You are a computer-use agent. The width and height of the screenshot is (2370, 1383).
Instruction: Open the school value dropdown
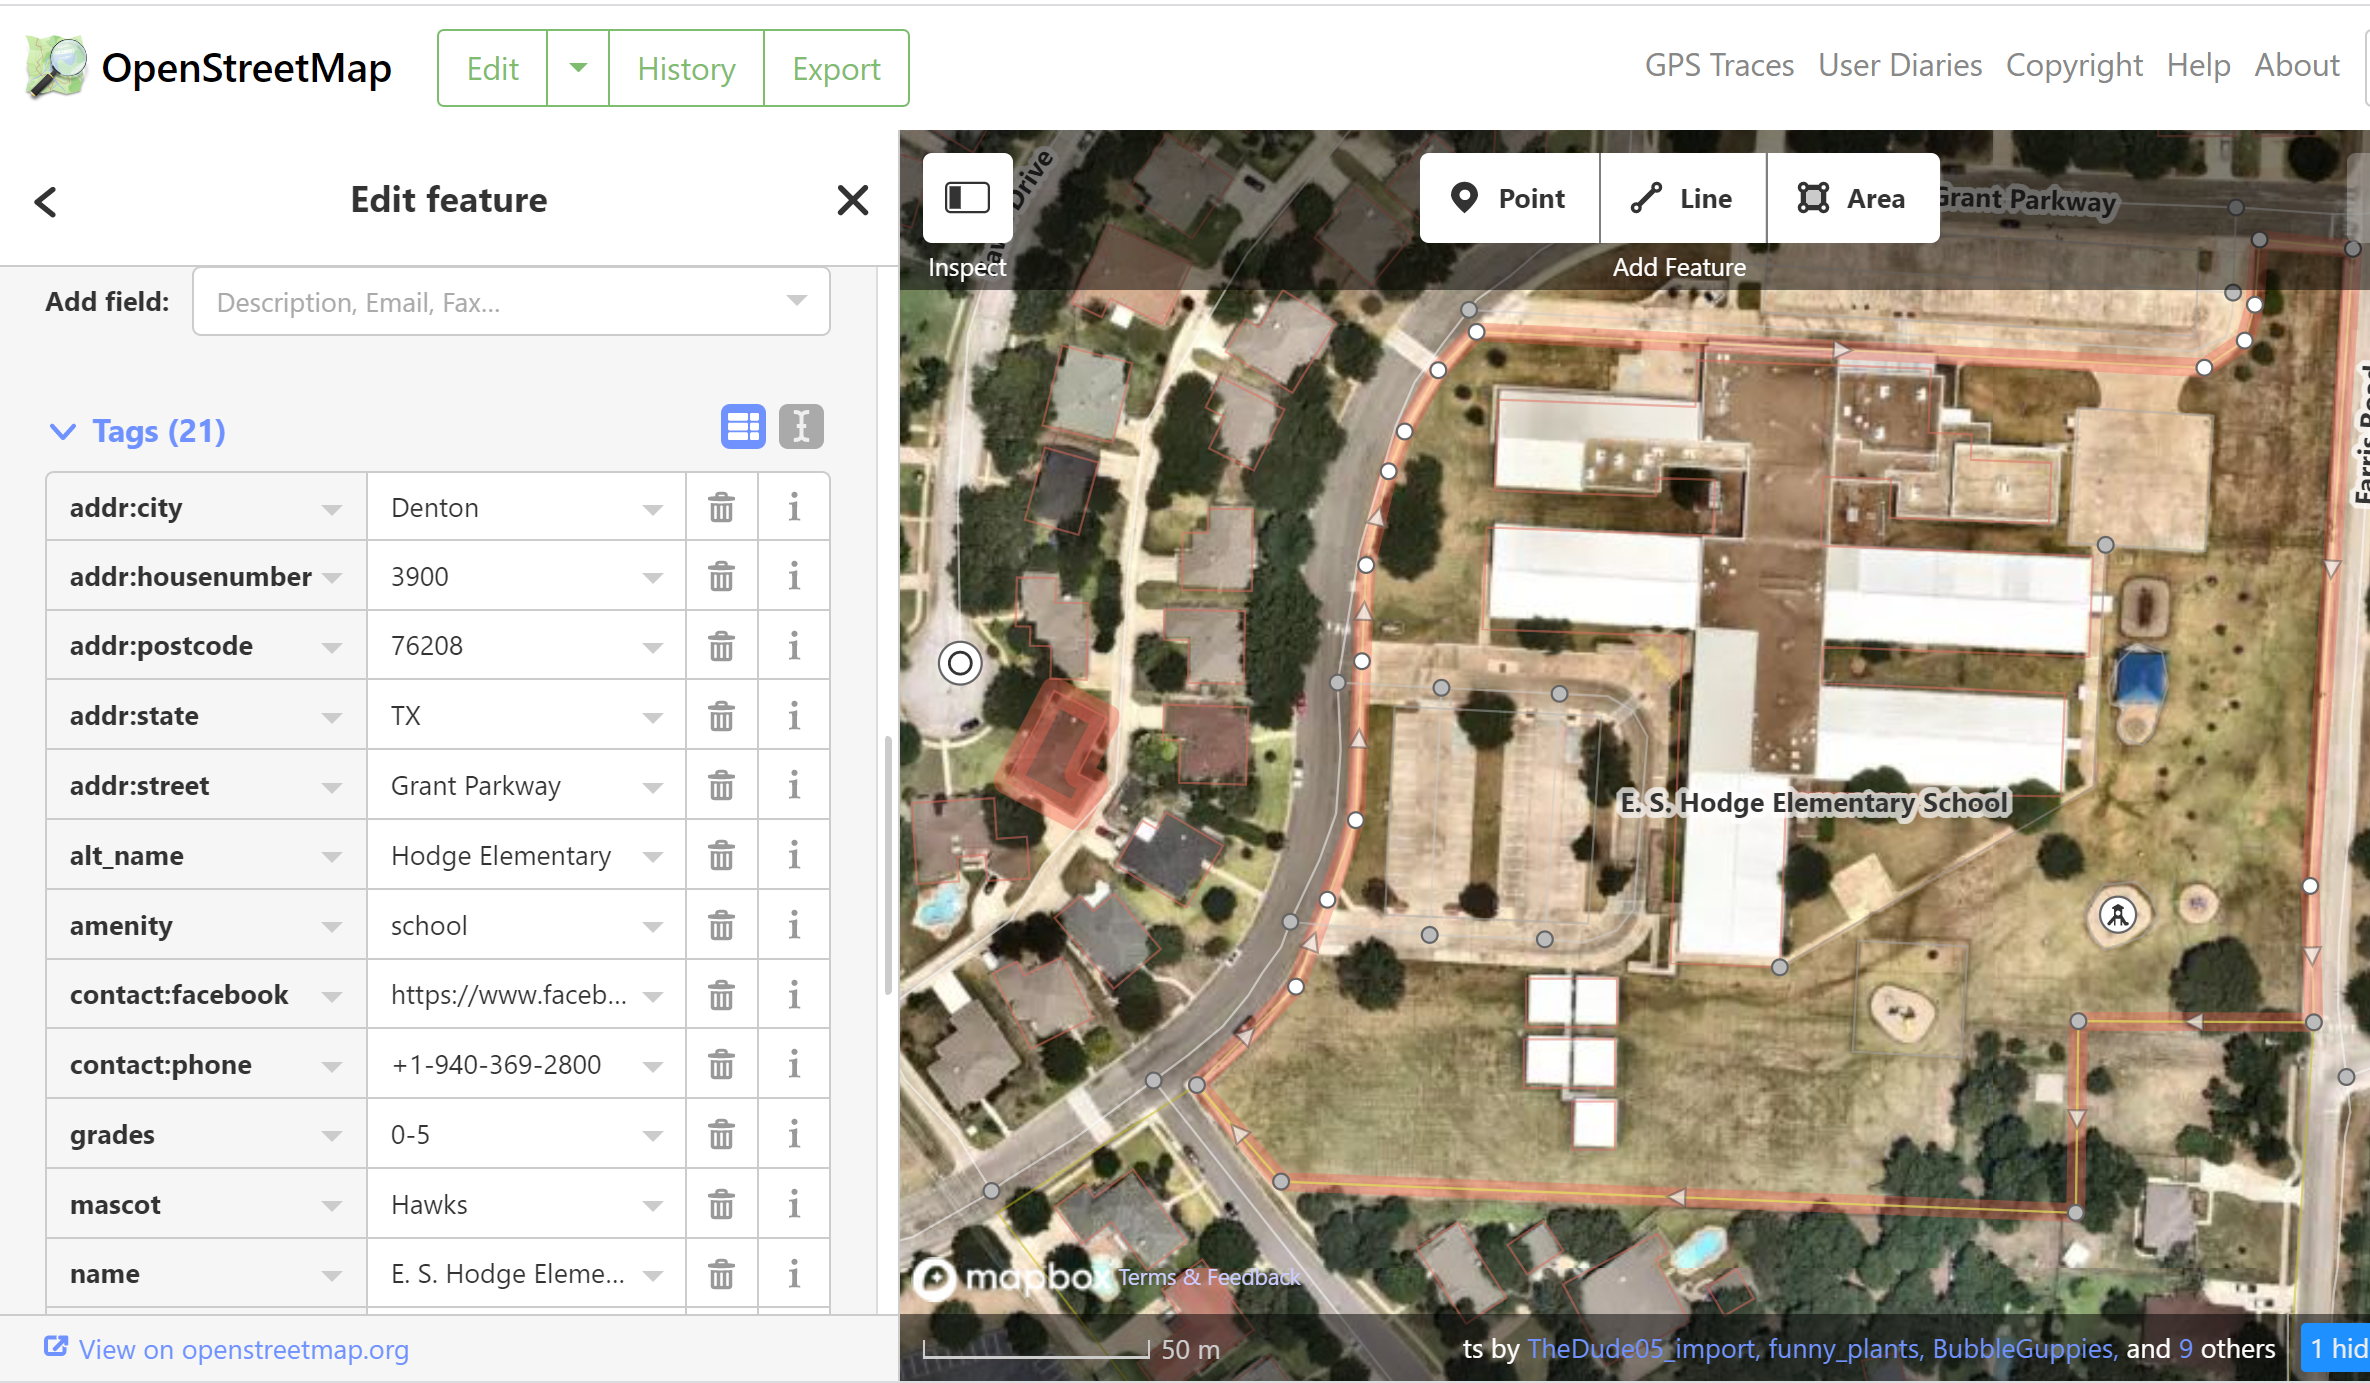[x=652, y=927]
